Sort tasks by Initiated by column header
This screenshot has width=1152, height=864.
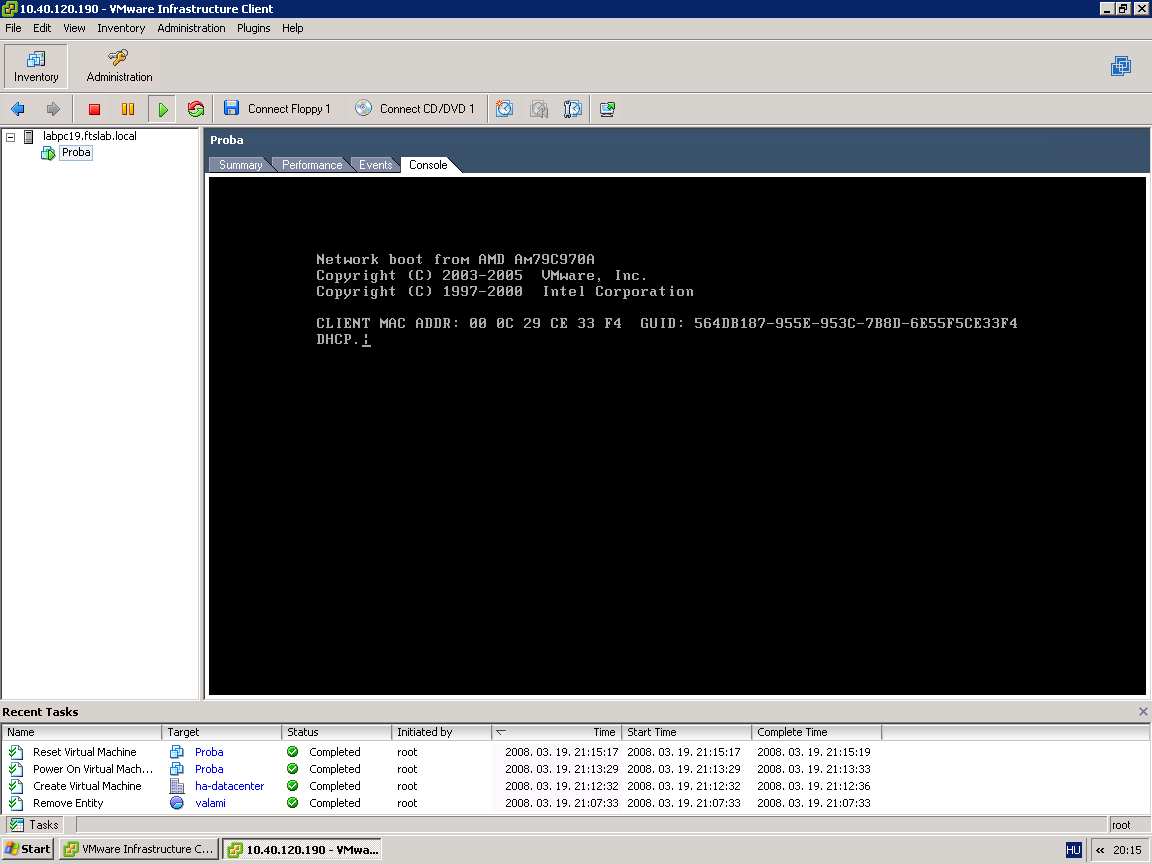442,732
